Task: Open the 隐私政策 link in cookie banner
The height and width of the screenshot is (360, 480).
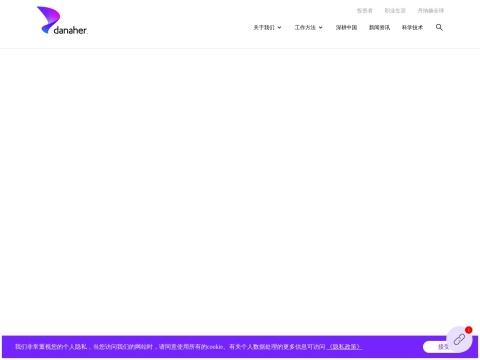Action: (345, 347)
